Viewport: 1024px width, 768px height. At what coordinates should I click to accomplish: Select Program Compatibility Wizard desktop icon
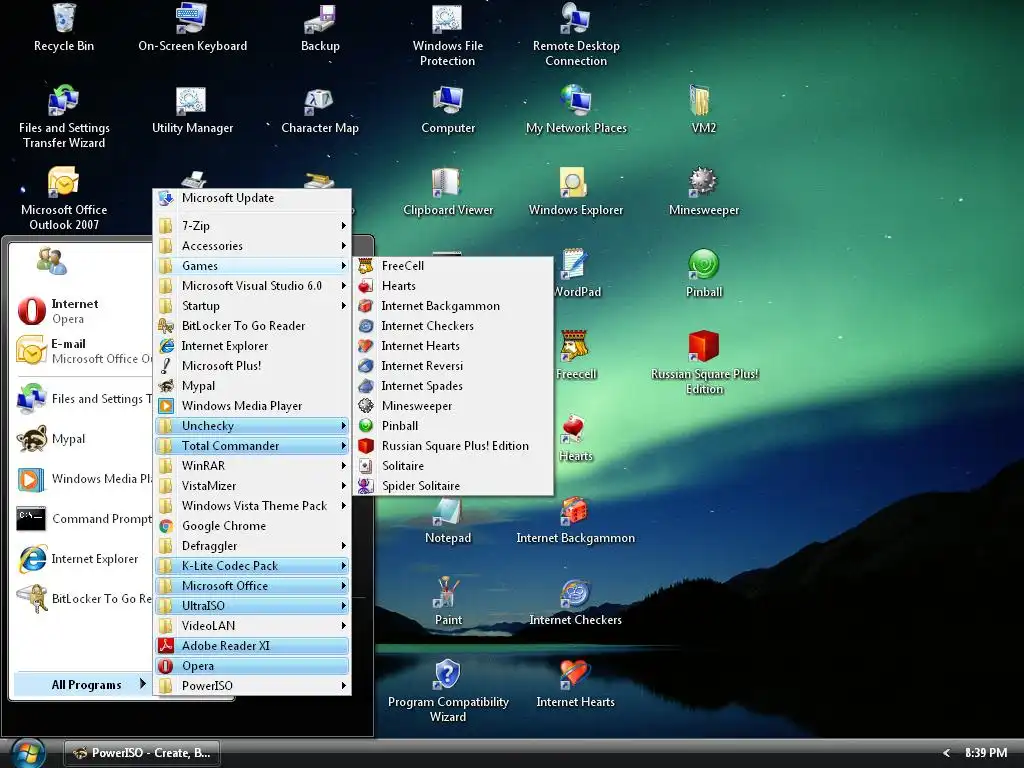pos(448,691)
